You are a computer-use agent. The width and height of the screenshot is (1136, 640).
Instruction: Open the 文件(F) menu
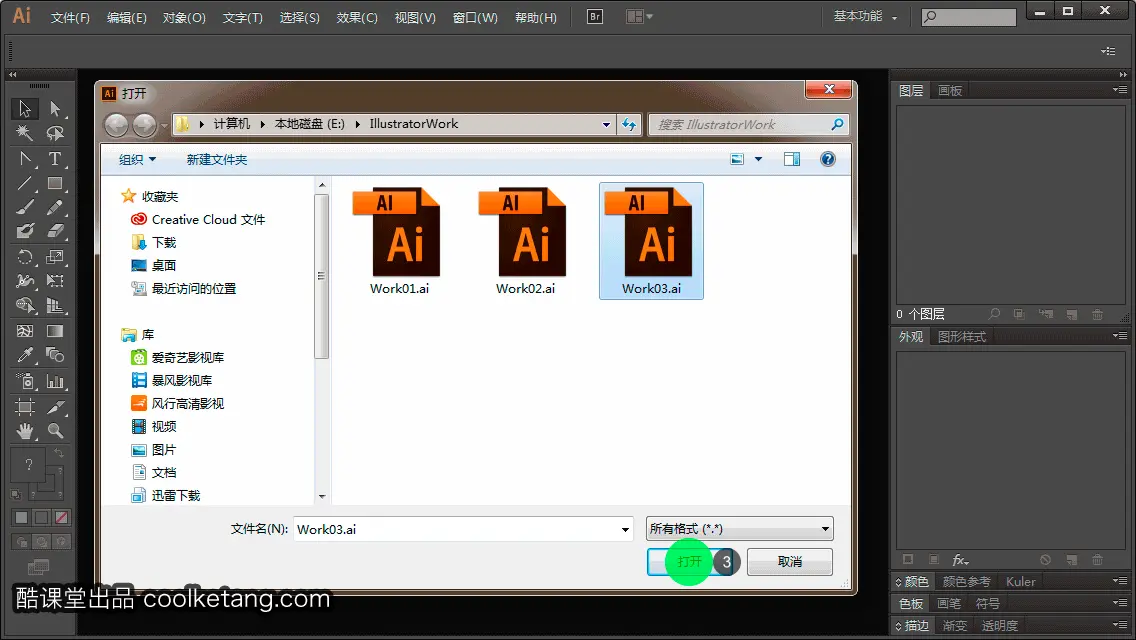70,17
